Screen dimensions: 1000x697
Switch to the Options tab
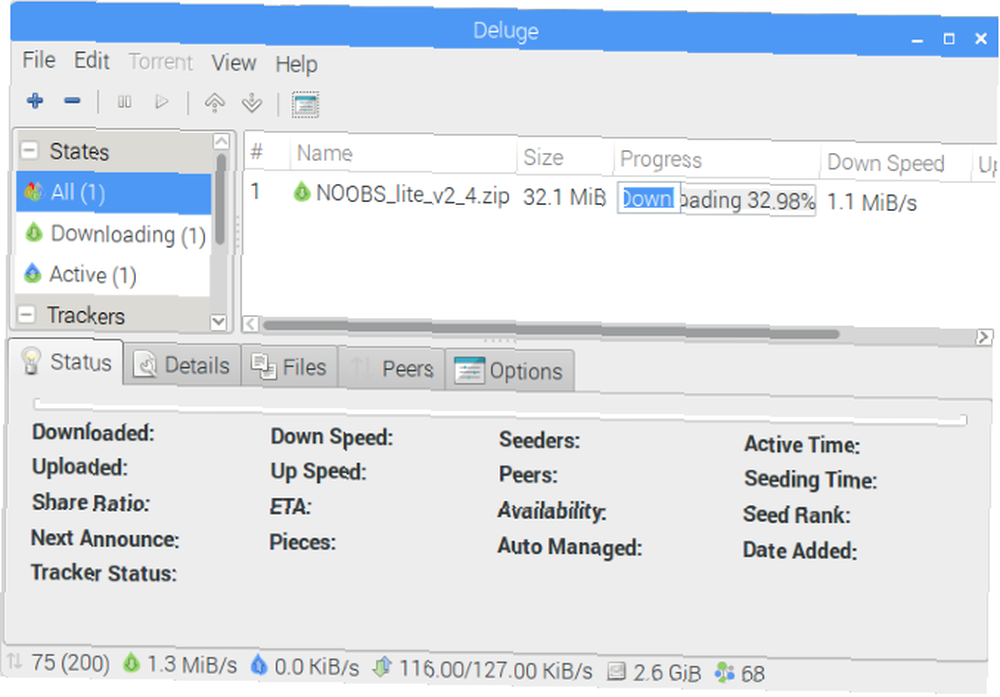pyautogui.click(x=509, y=371)
